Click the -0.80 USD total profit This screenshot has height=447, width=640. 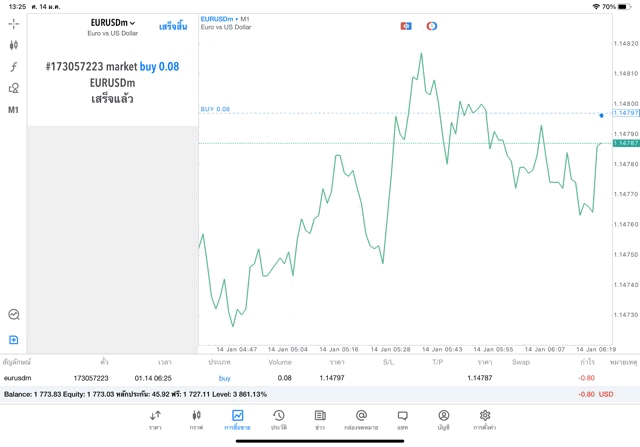596,394
